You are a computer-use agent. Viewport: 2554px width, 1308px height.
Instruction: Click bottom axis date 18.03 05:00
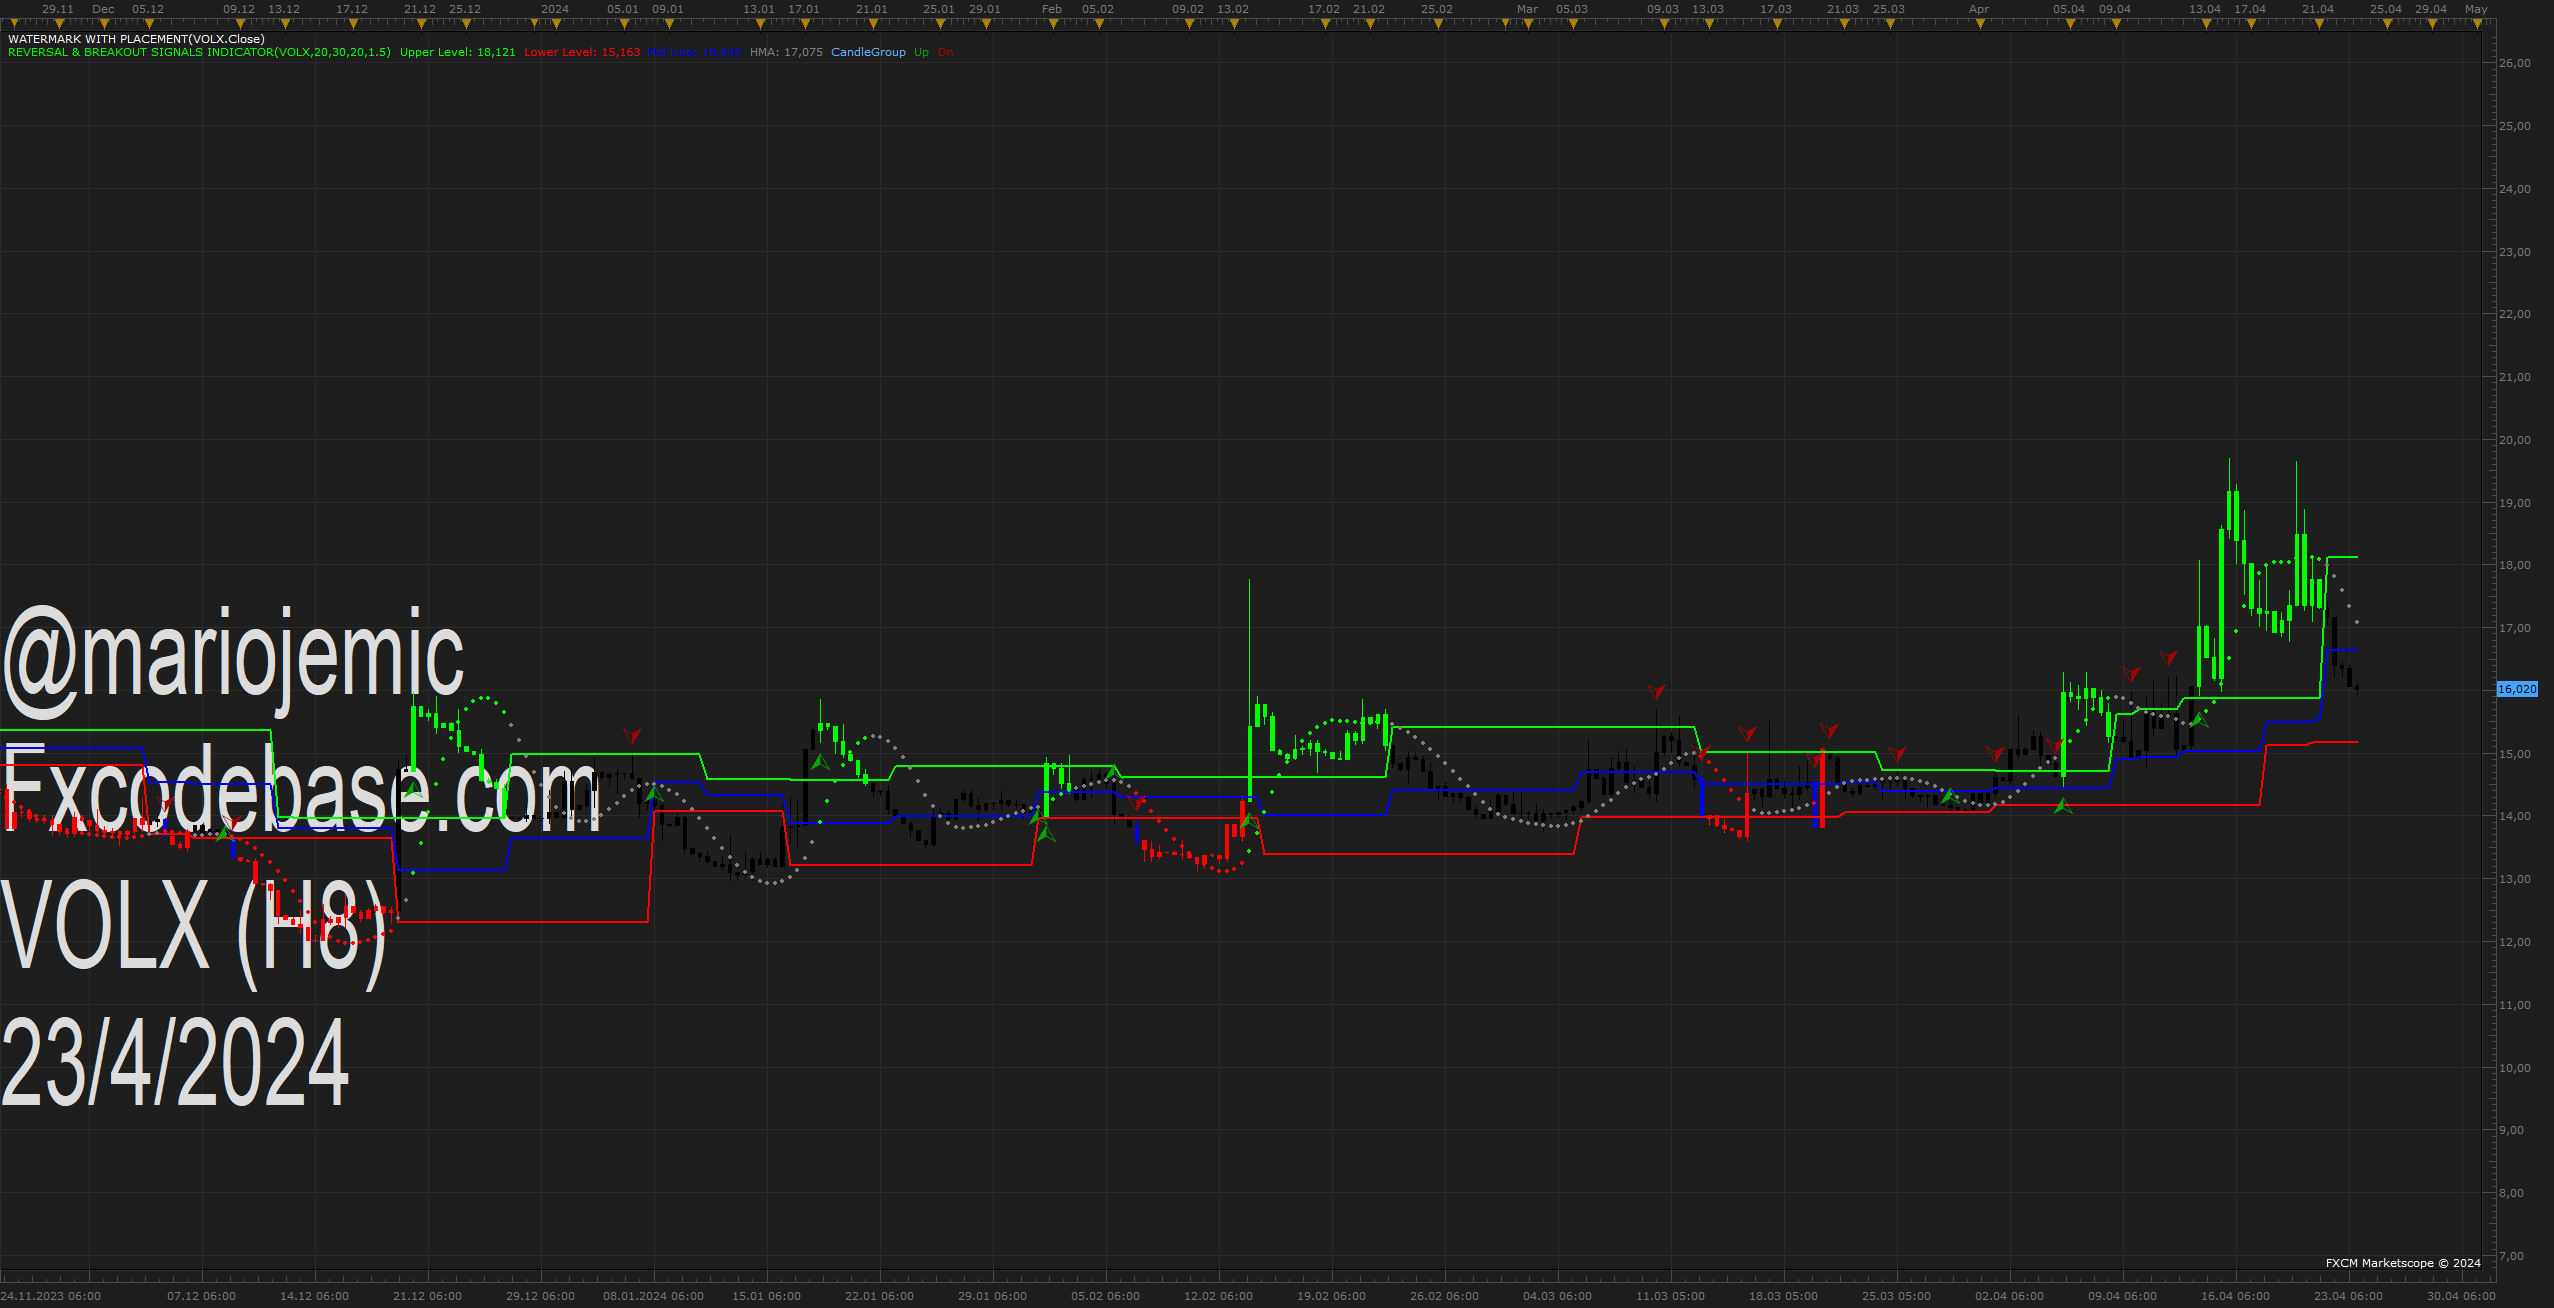1784,1296
